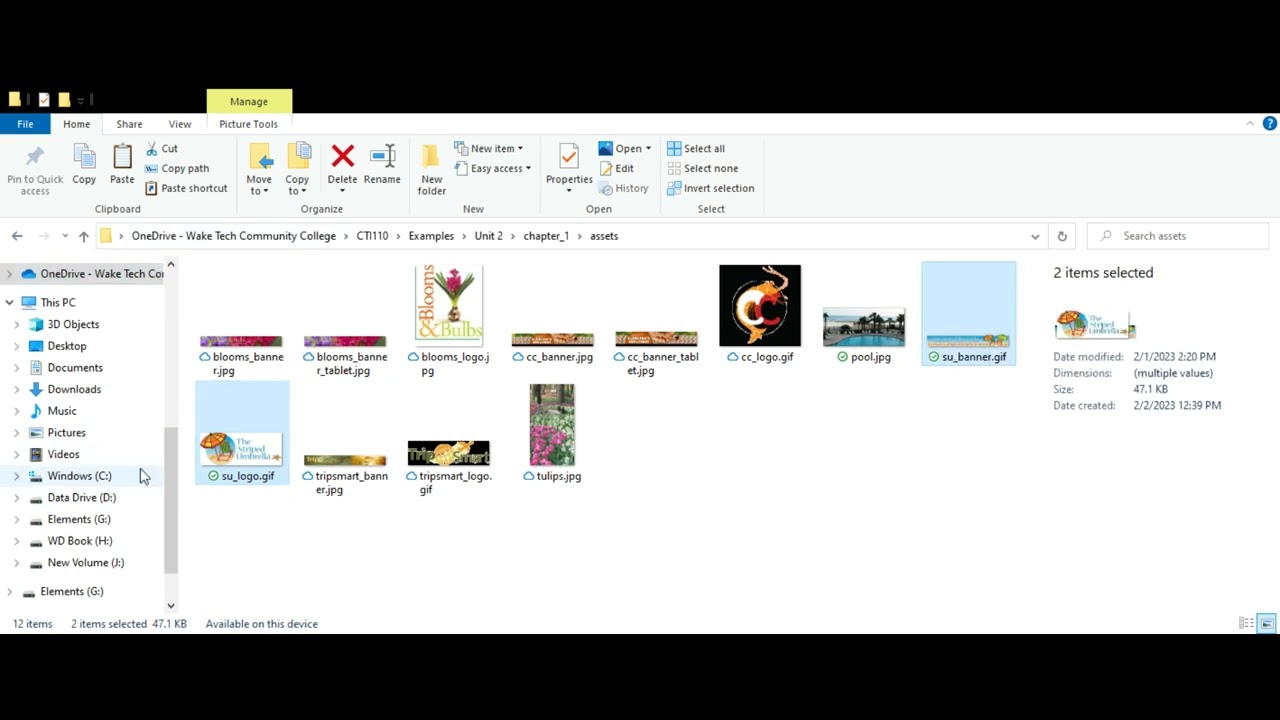Screen dimensions: 1280x720
Task: Open New item dropdown
Action: point(488,148)
